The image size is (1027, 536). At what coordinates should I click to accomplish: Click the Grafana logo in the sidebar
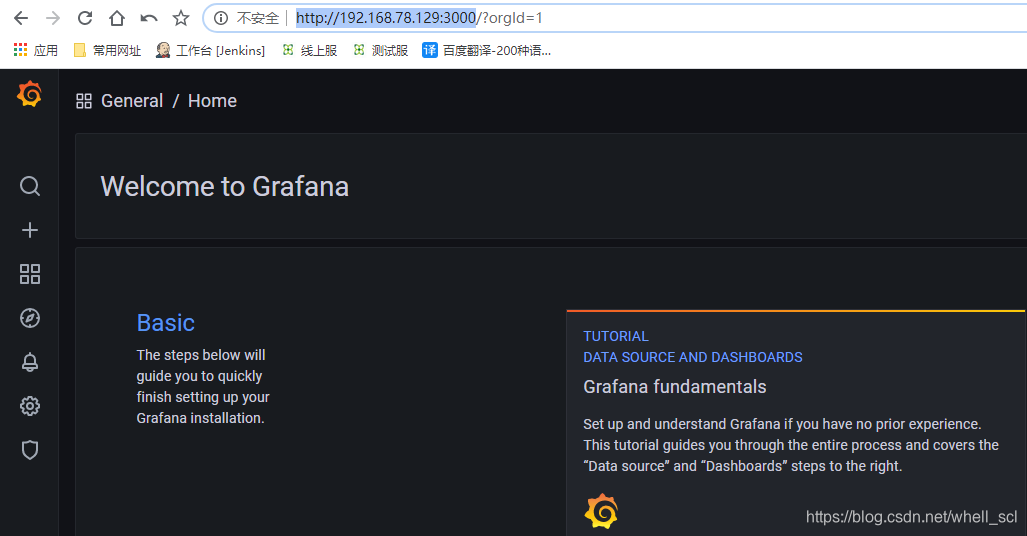pos(29,94)
